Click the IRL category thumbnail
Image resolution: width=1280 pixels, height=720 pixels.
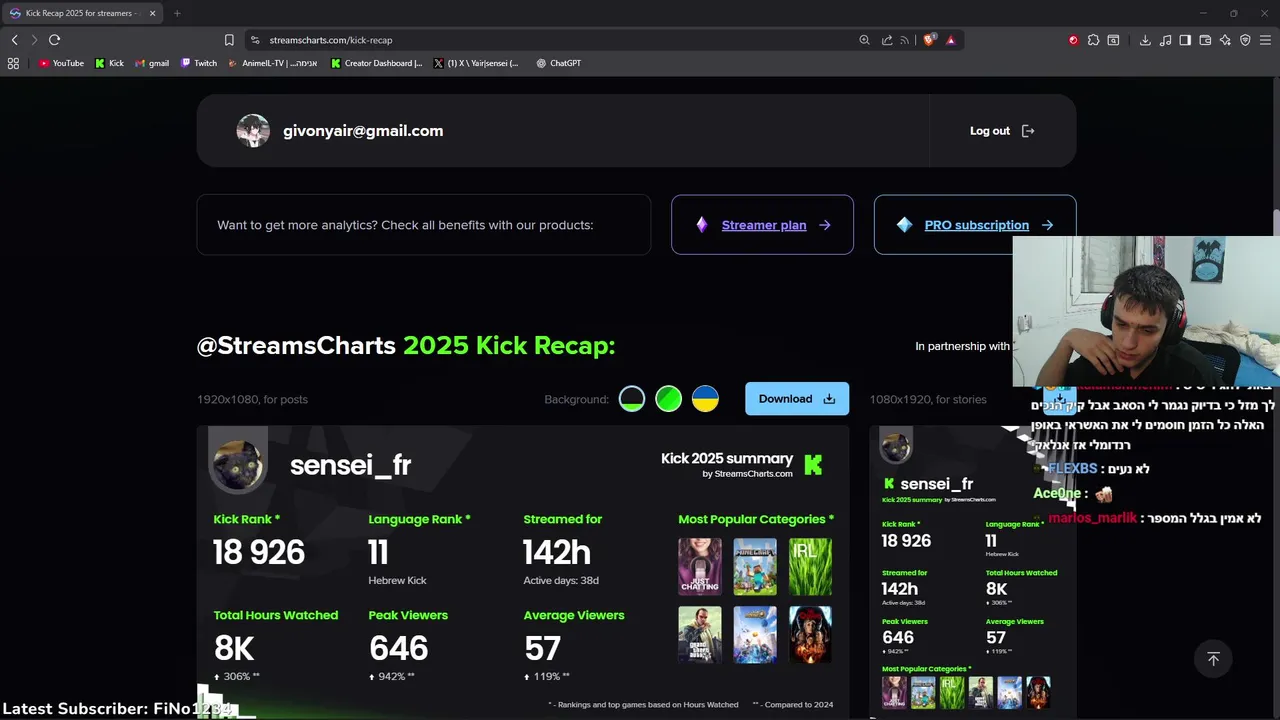[x=810, y=567]
